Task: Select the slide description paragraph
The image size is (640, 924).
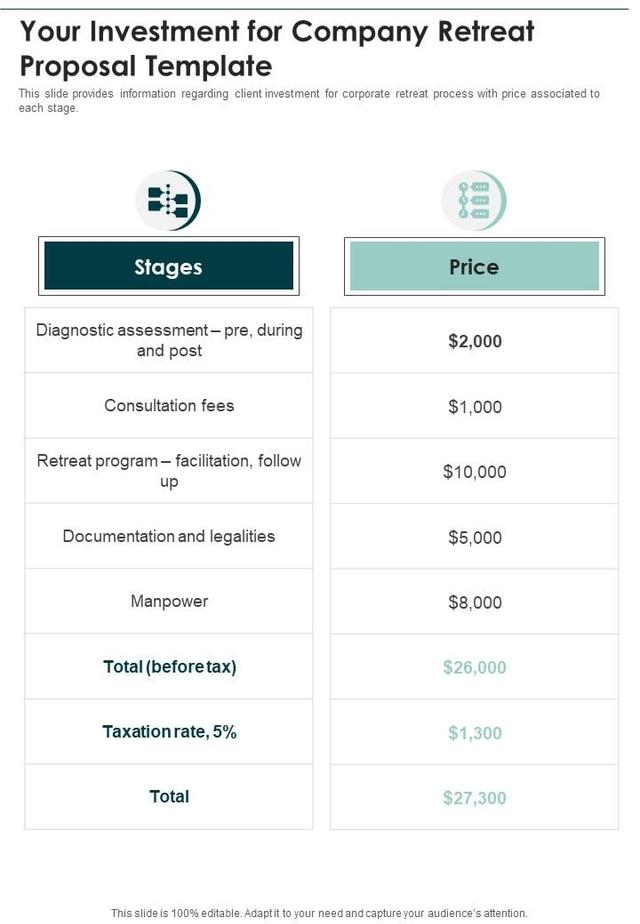Action: click(309, 100)
